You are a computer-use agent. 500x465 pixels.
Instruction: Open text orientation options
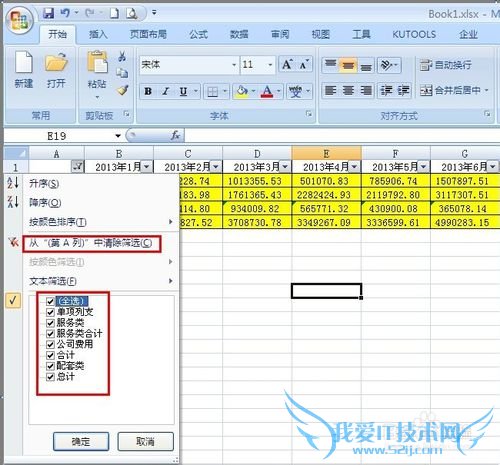389,65
